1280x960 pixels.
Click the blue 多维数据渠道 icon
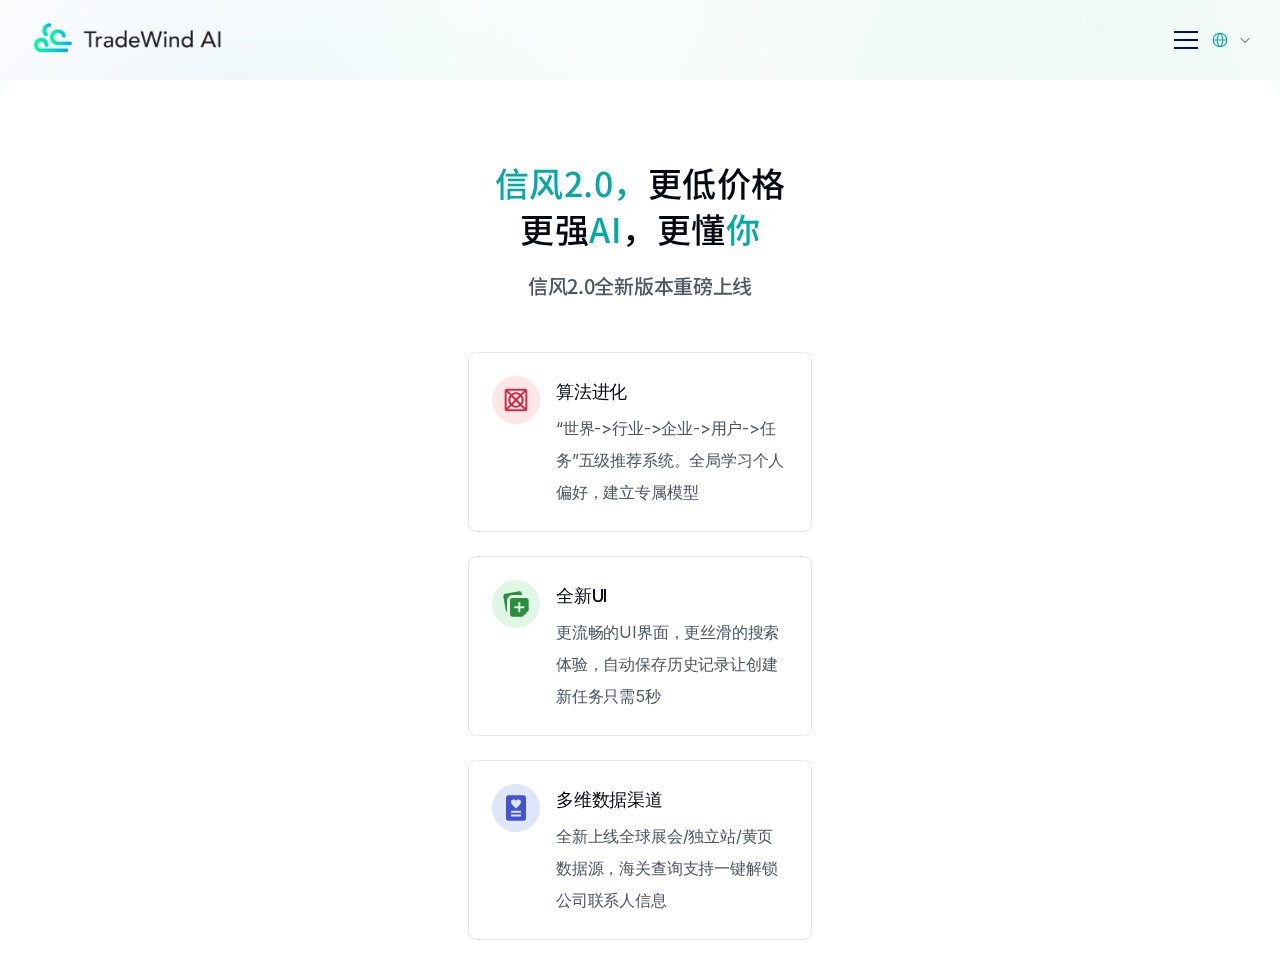point(516,808)
